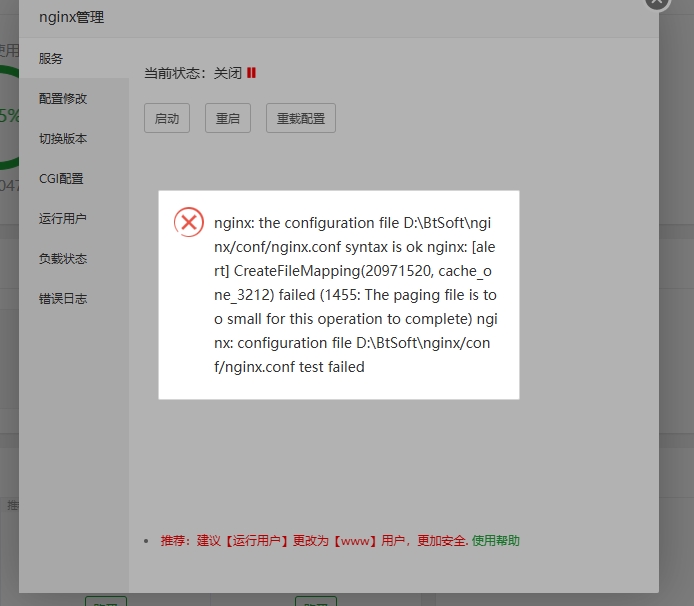Go to the 运行用户 tab
The height and width of the screenshot is (606, 694).
click(x=73, y=218)
